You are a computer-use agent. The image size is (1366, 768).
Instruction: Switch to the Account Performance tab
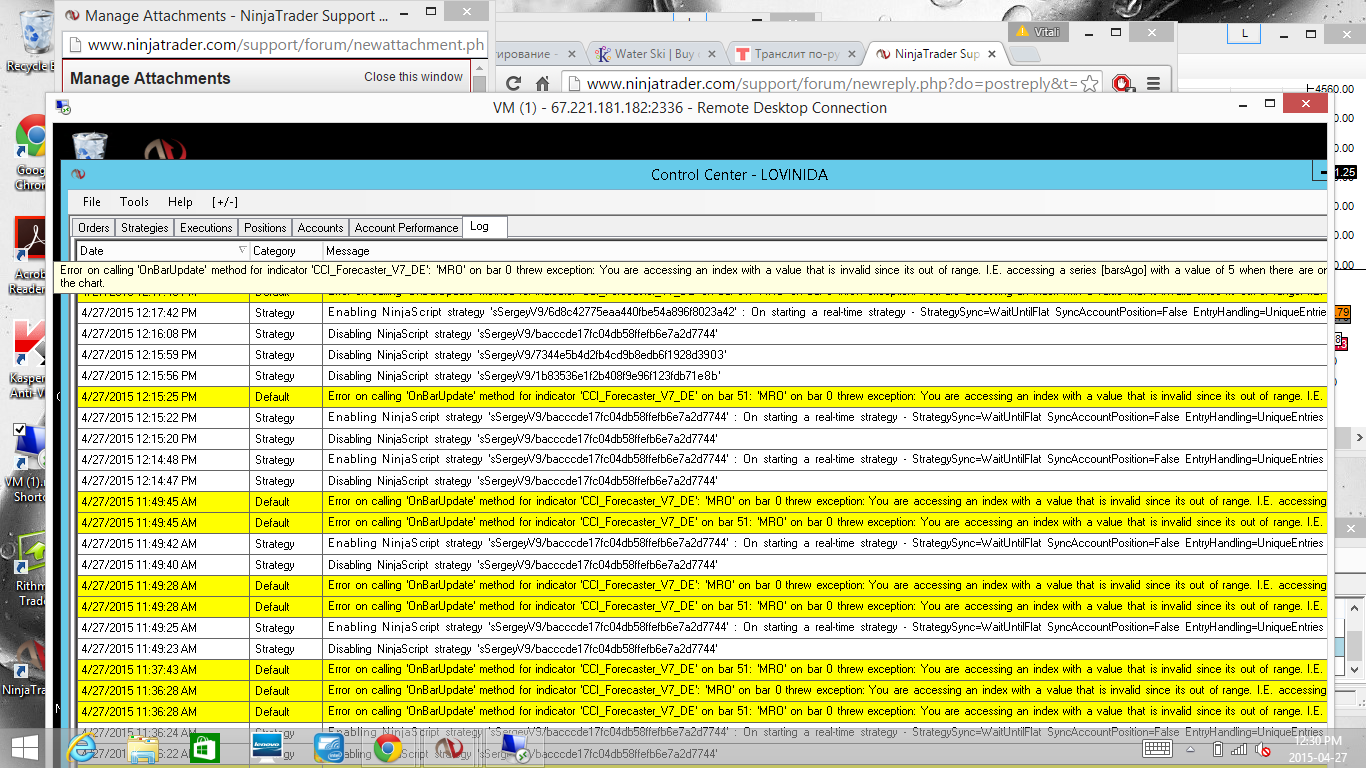click(406, 228)
